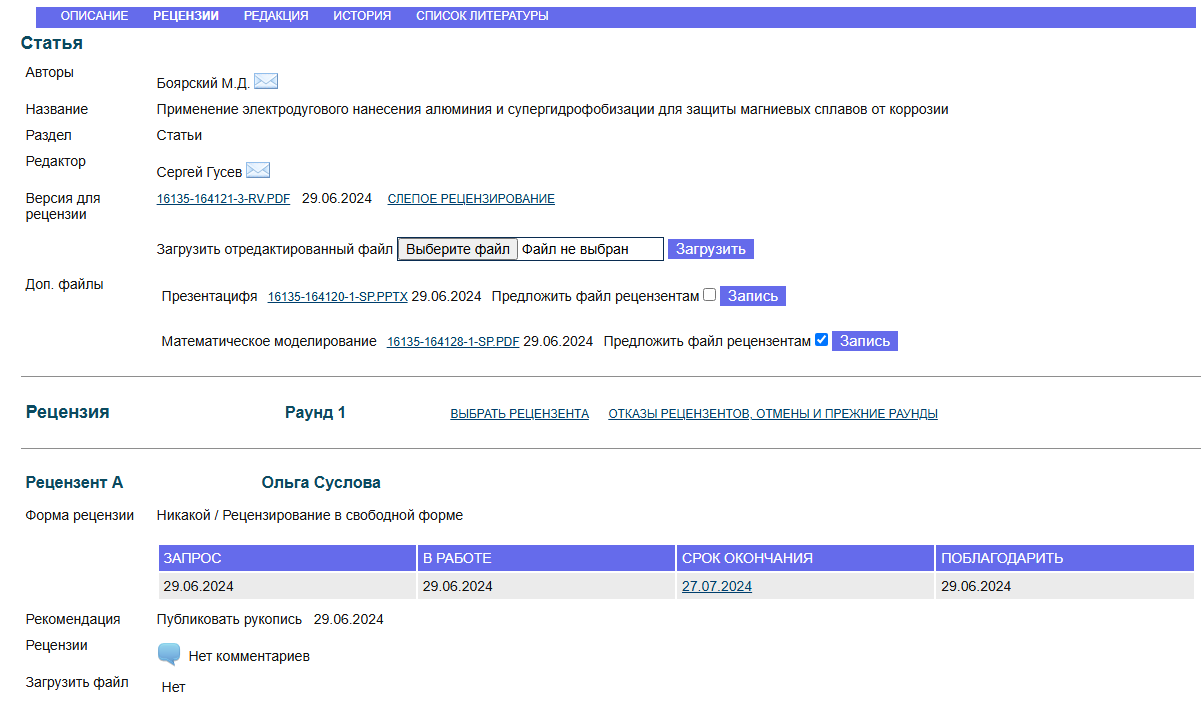Viewport: 1202px width, 711px height.
Task: Click the ЗАПРОС column header
Action: pyautogui.click(x=287, y=558)
